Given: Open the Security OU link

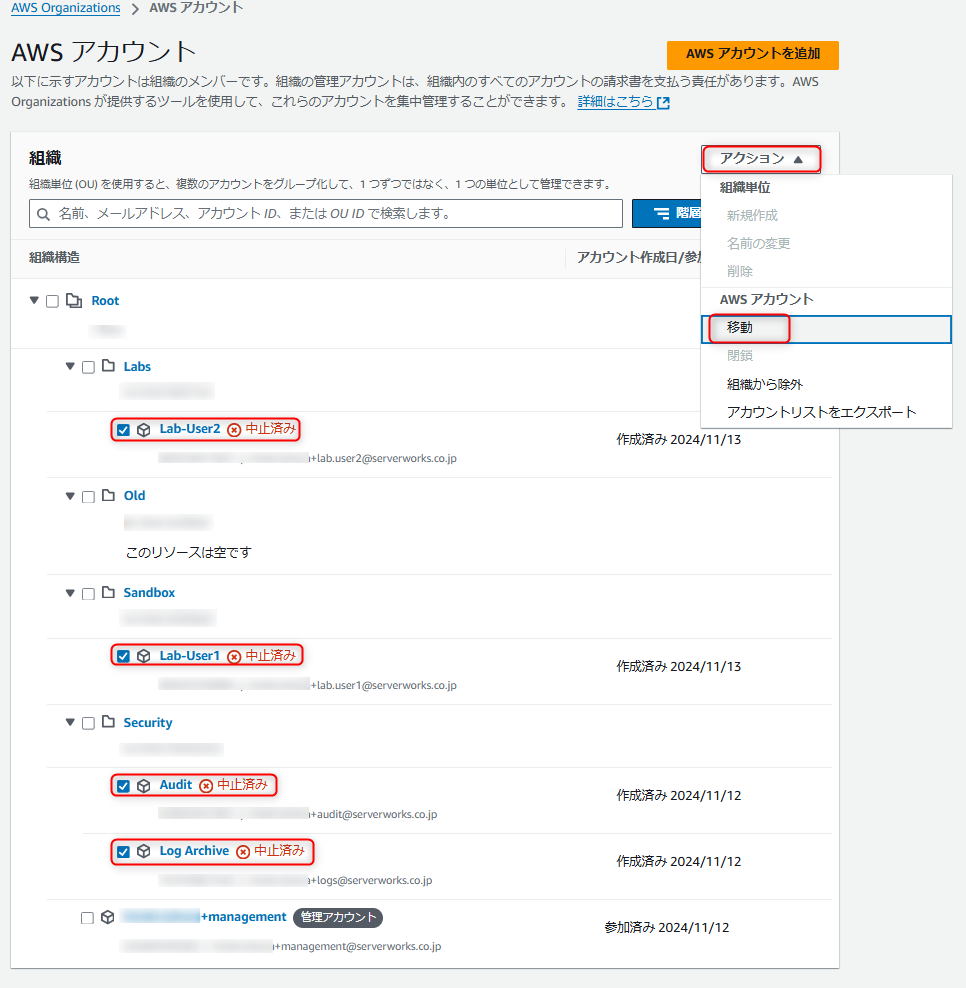Looking at the screenshot, I should pos(147,722).
